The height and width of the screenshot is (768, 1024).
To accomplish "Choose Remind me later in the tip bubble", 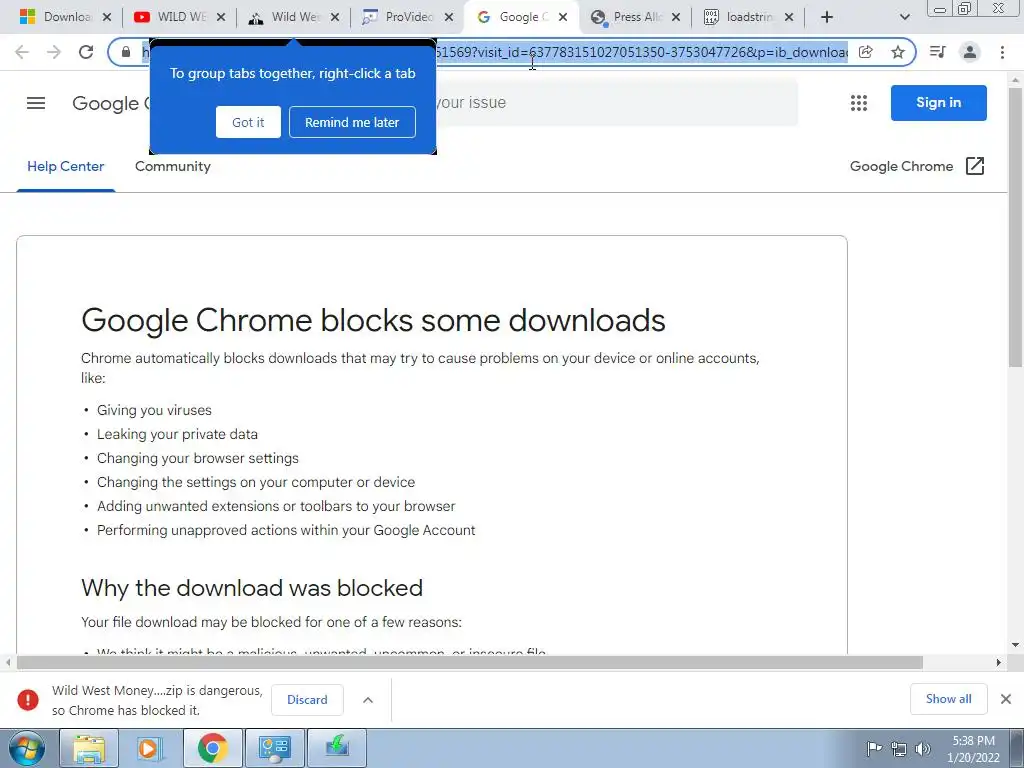I will pos(352,122).
